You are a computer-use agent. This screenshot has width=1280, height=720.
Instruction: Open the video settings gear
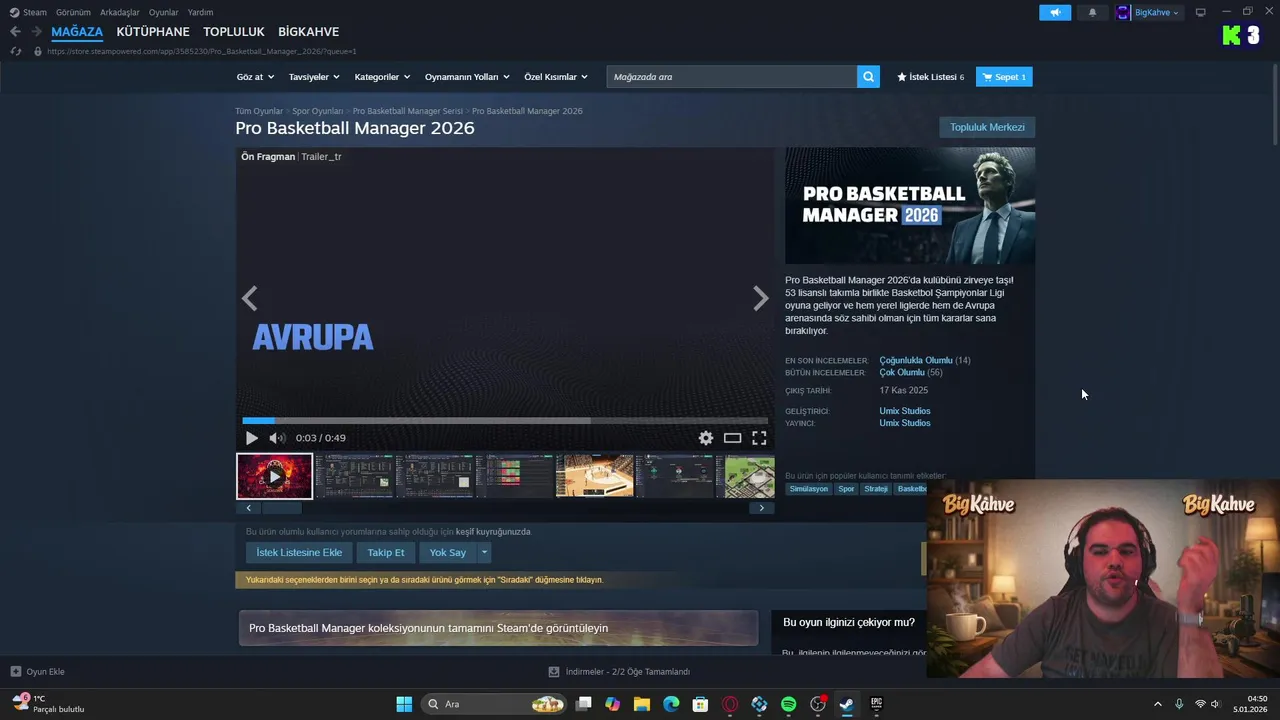(x=706, y=438)
